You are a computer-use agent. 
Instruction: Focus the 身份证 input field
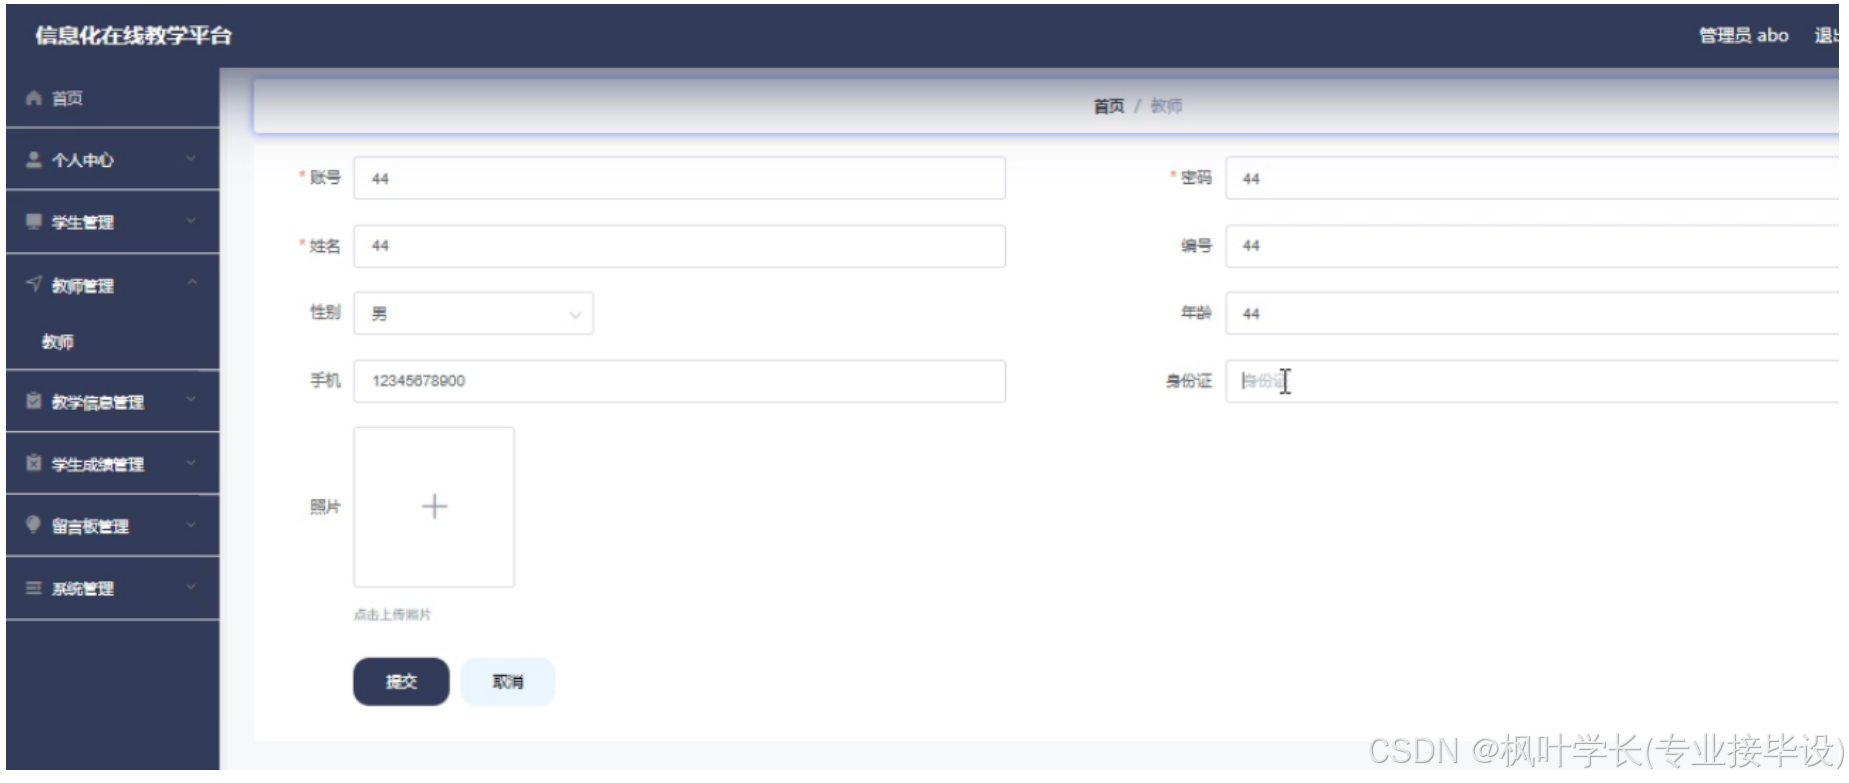pyautogui.click(x=1532, y=381)
